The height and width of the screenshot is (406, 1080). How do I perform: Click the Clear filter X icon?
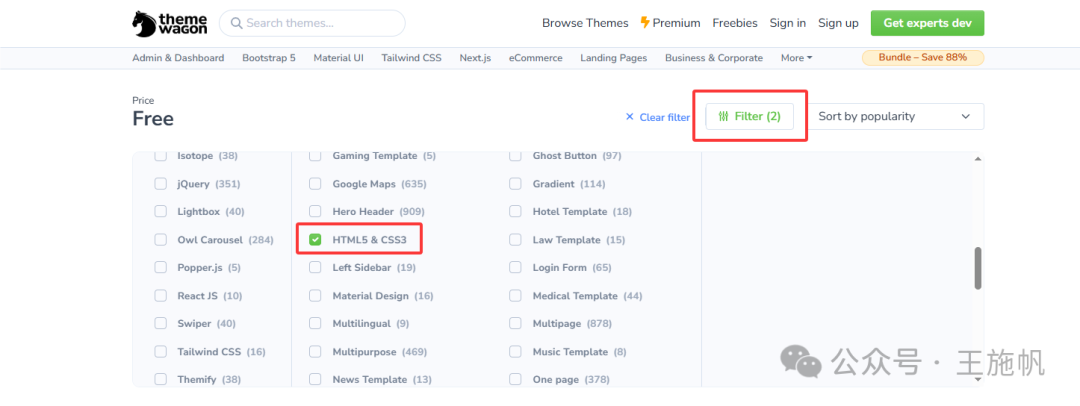[x=630, y=116]
